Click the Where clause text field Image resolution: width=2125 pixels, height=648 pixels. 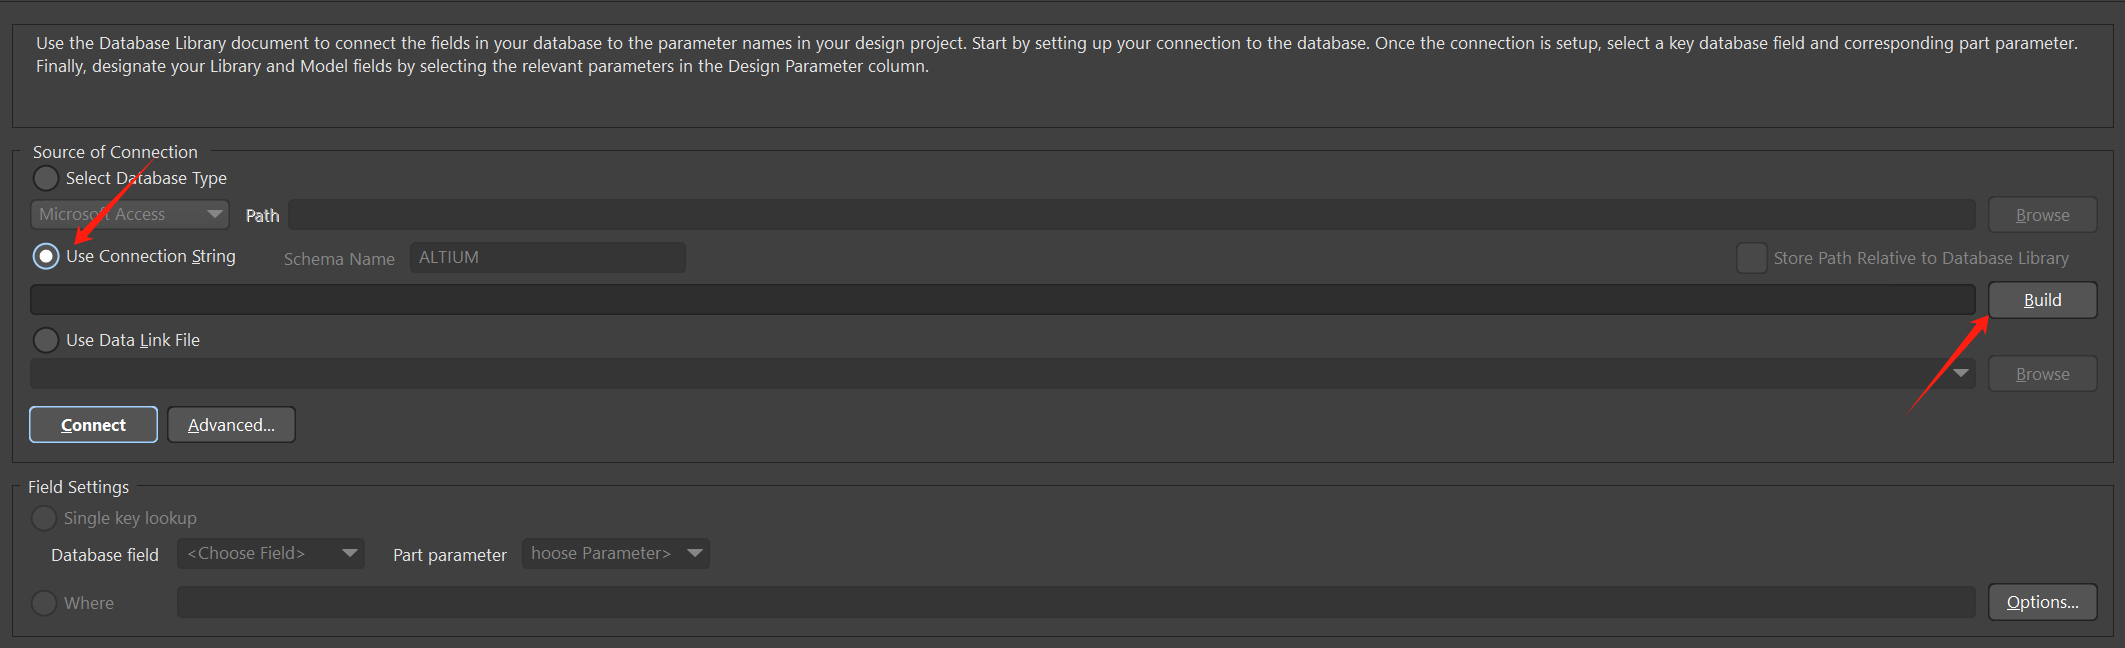(1075, 602)
